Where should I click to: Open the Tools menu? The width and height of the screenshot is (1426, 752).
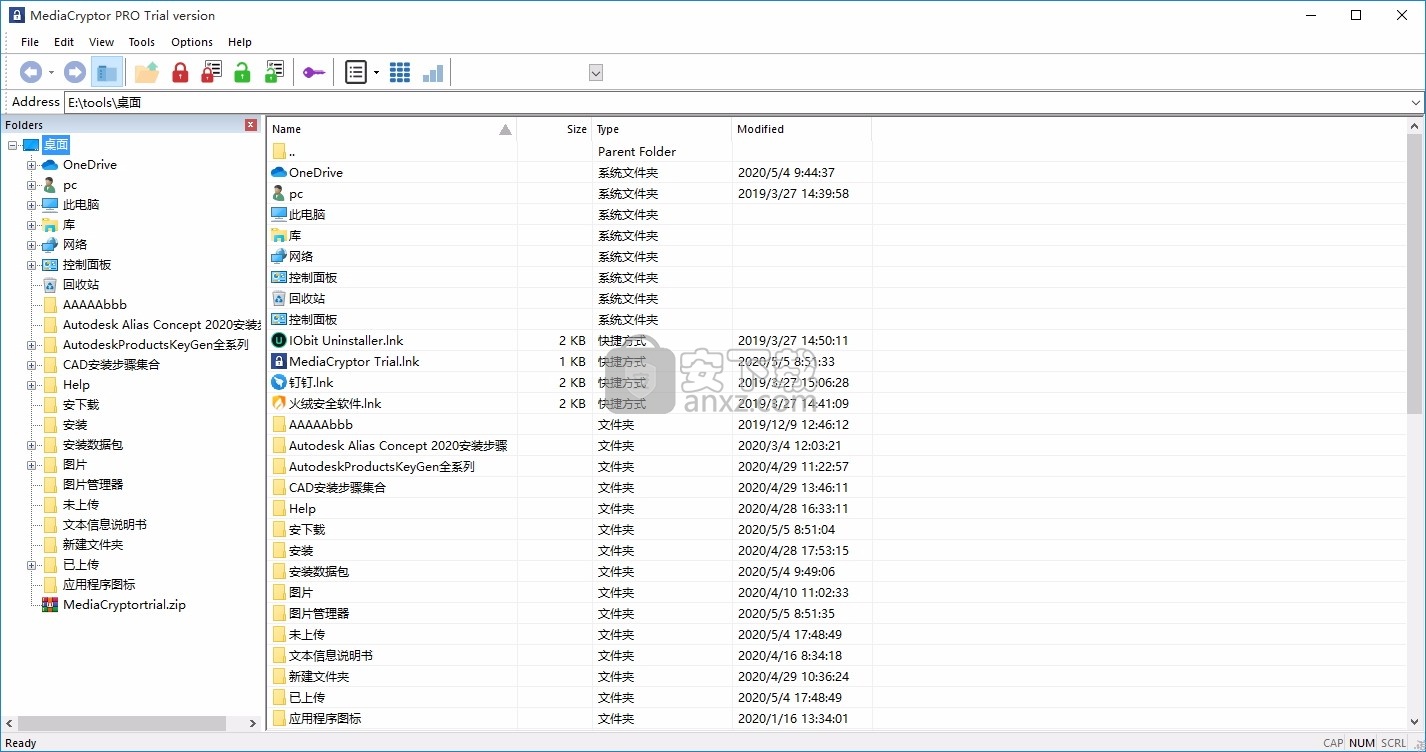point(142,42)
